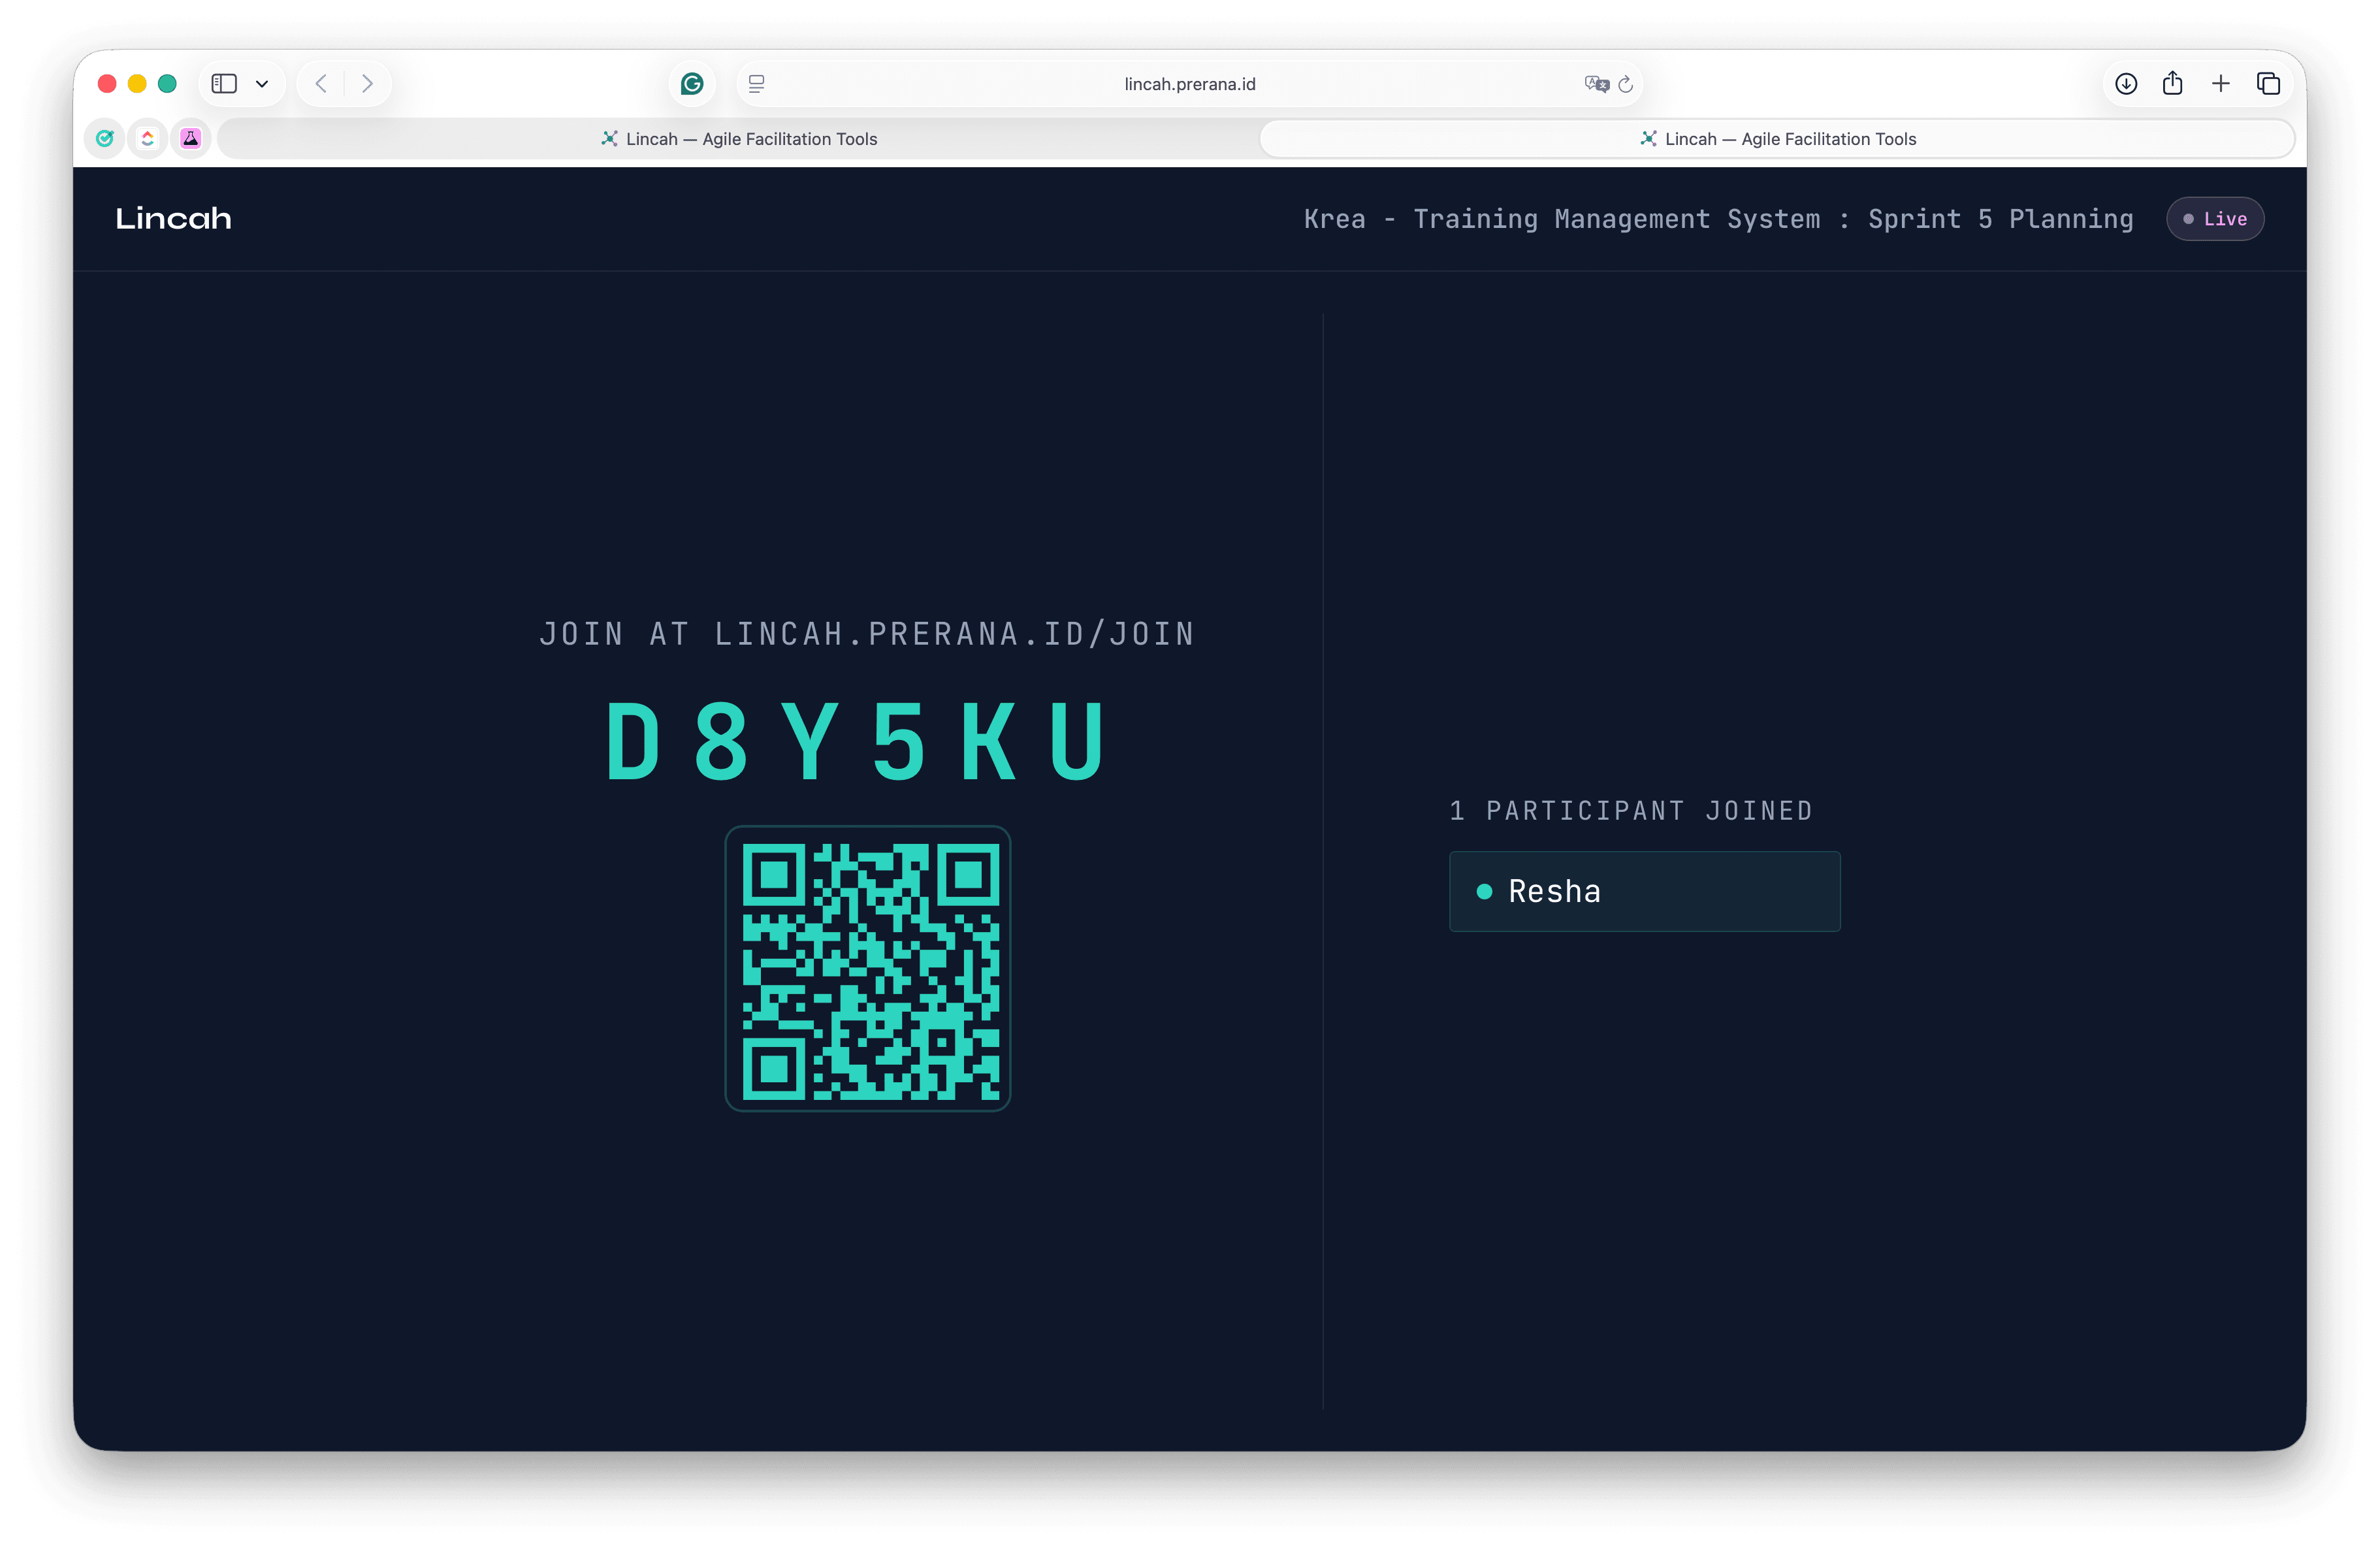Switch to the second Lincah tab
2380x1548 pixels.
tap(1778, 139)
